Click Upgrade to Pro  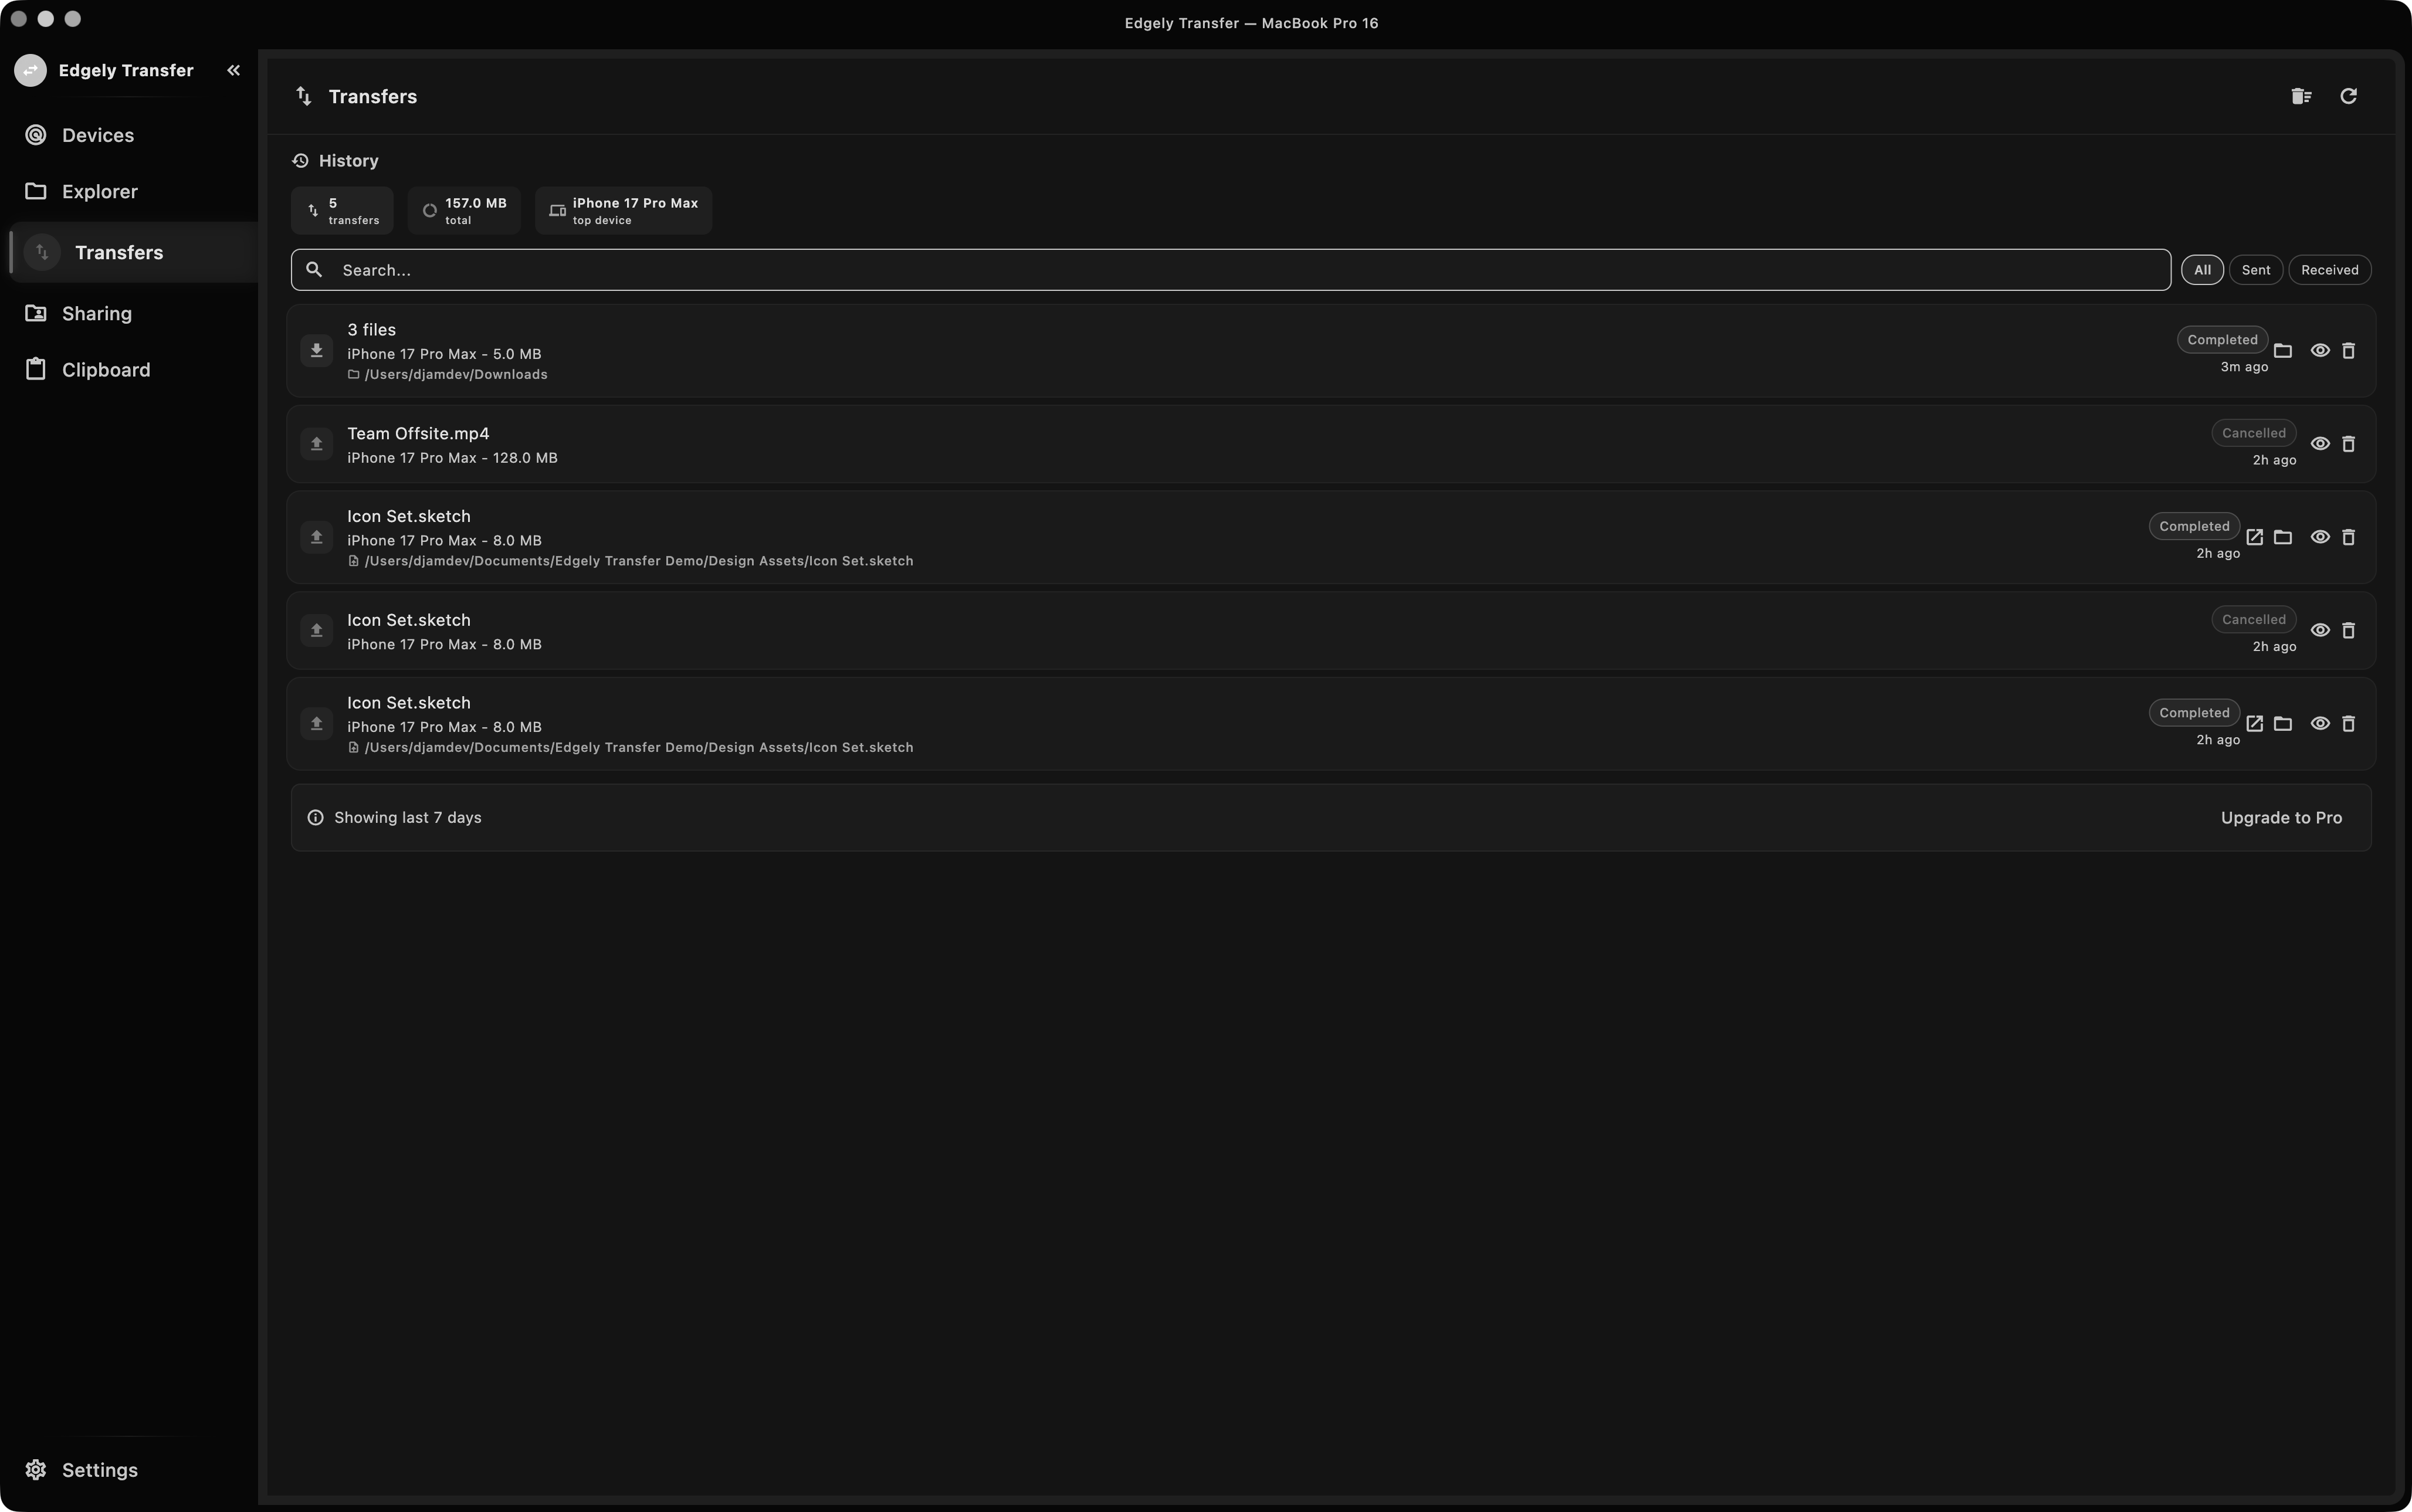pos(2281,818)
